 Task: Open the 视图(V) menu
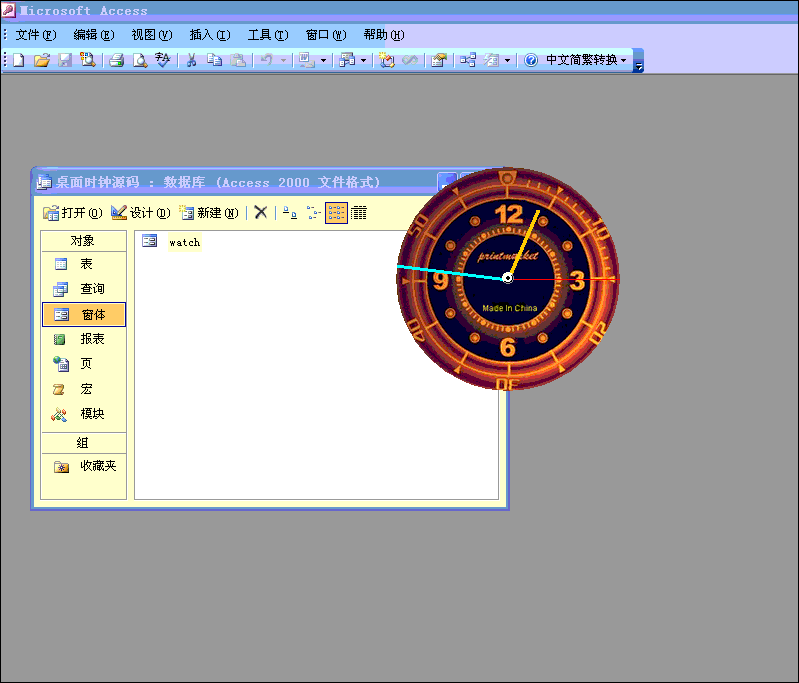point(152,35)
